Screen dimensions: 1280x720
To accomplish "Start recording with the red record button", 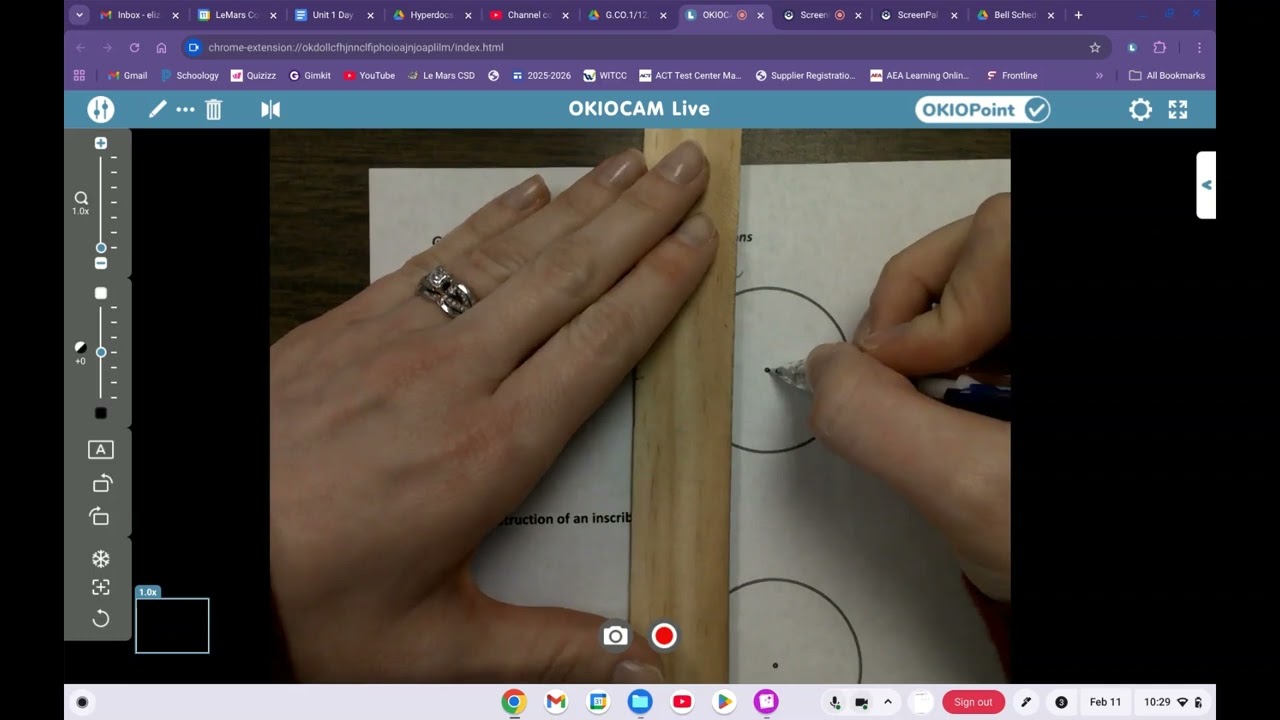I will [664, 636].
